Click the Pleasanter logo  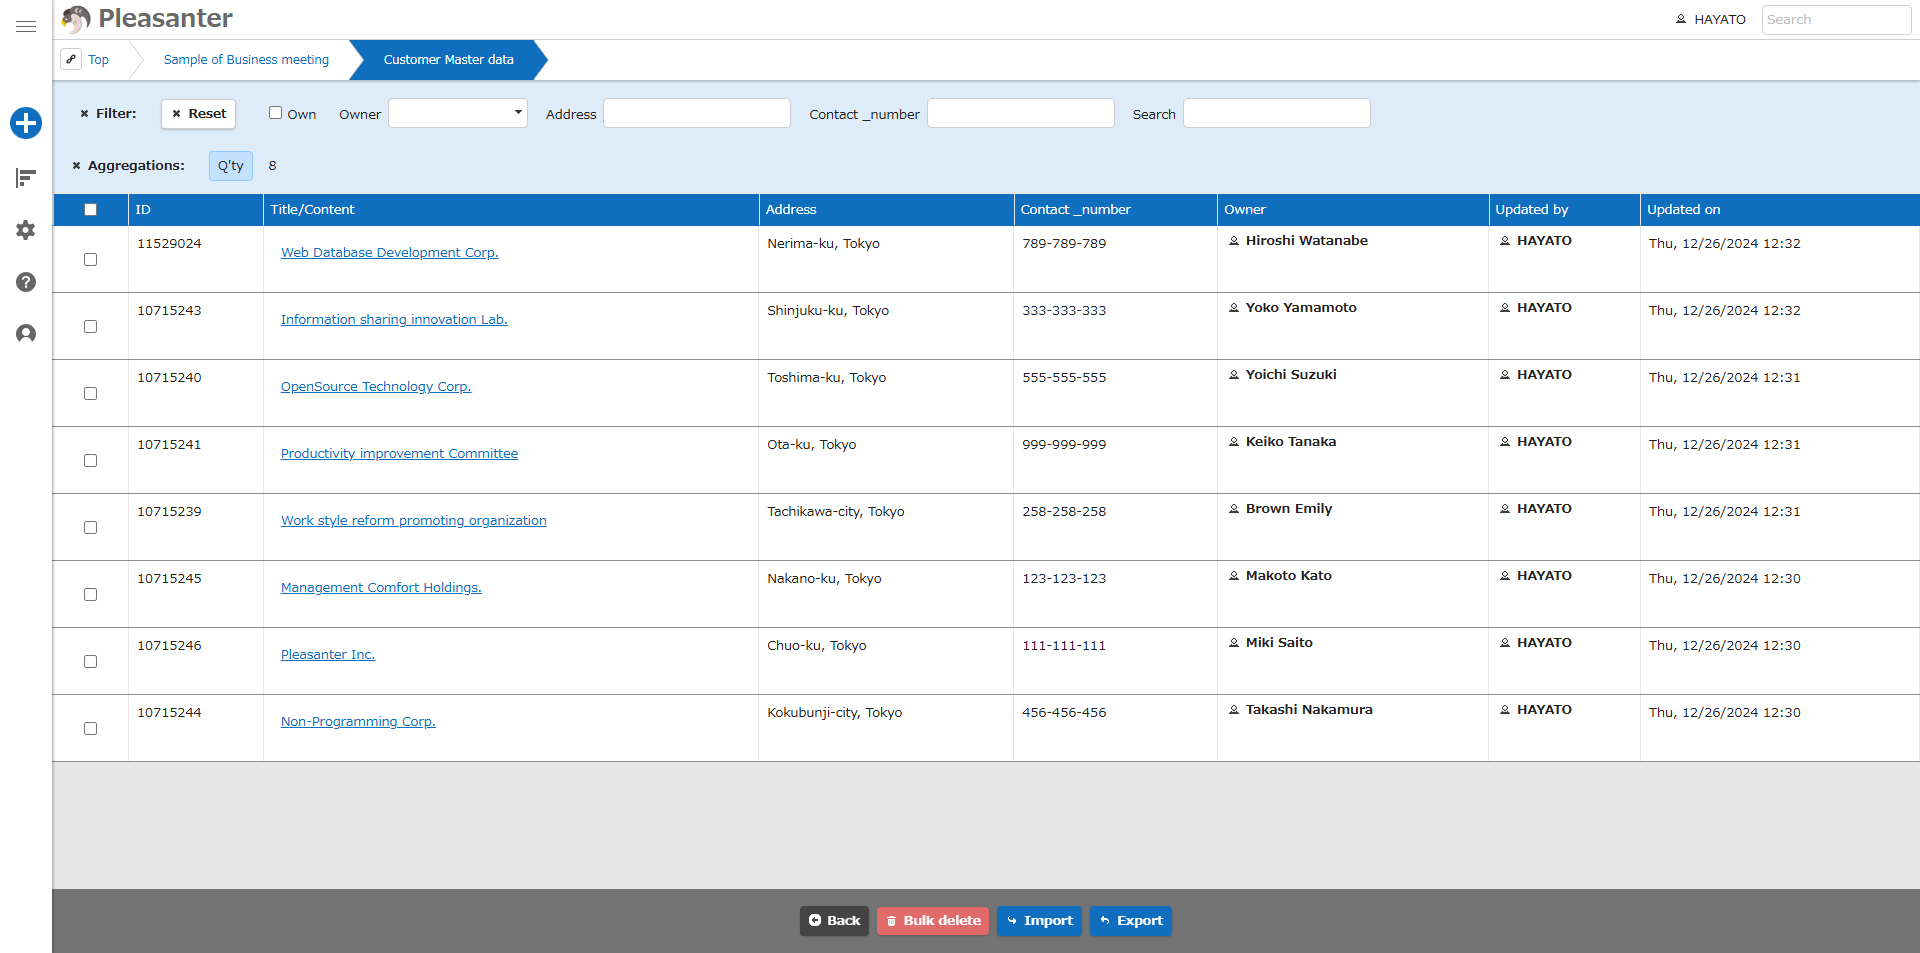click(x=147, y=19)
